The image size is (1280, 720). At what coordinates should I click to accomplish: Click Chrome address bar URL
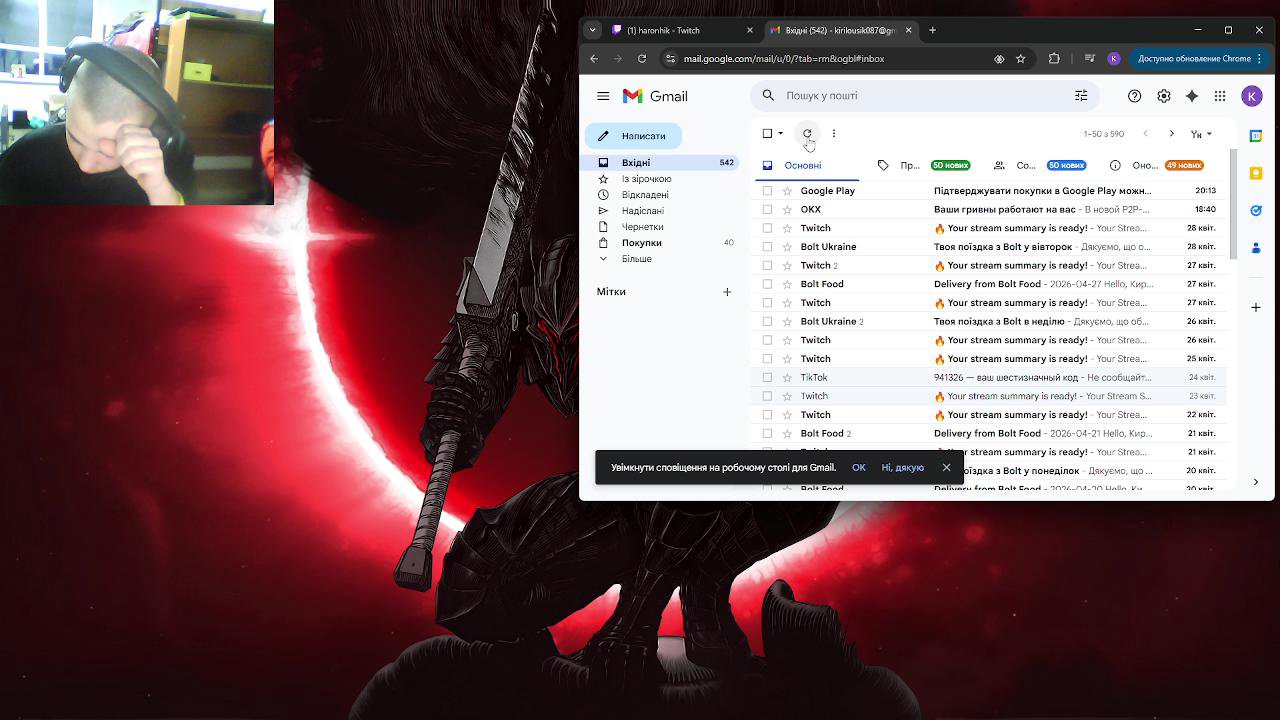coord(784,59)
